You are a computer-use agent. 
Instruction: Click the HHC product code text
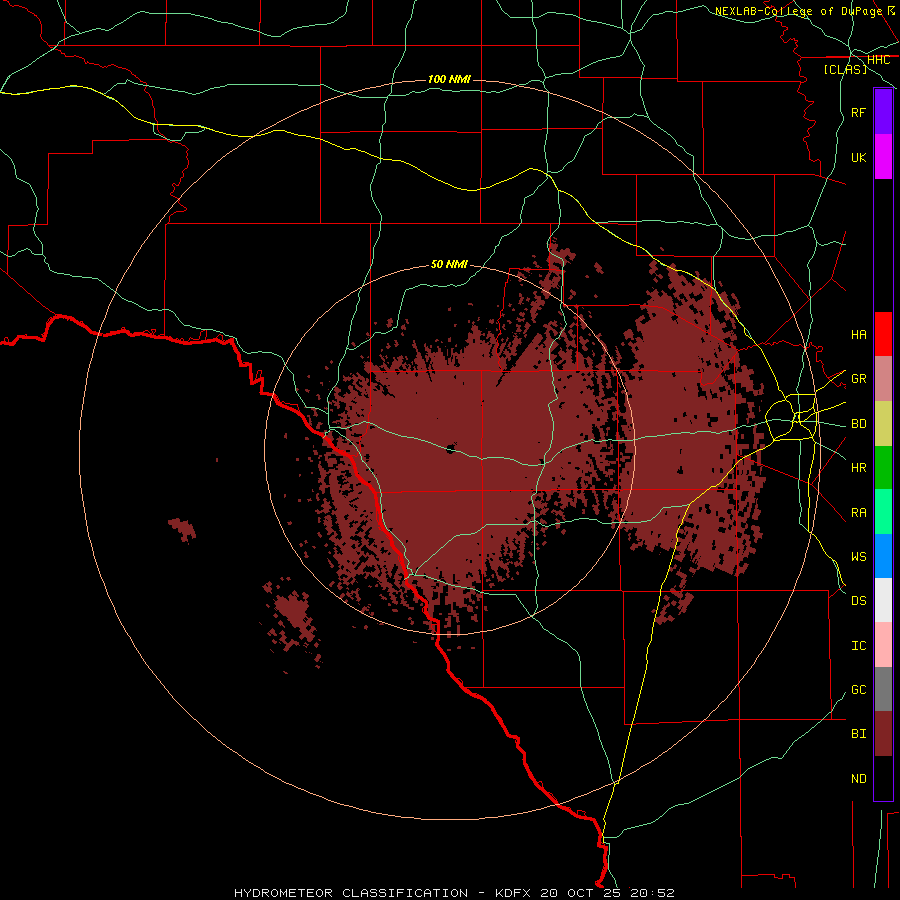click(878, 60)
